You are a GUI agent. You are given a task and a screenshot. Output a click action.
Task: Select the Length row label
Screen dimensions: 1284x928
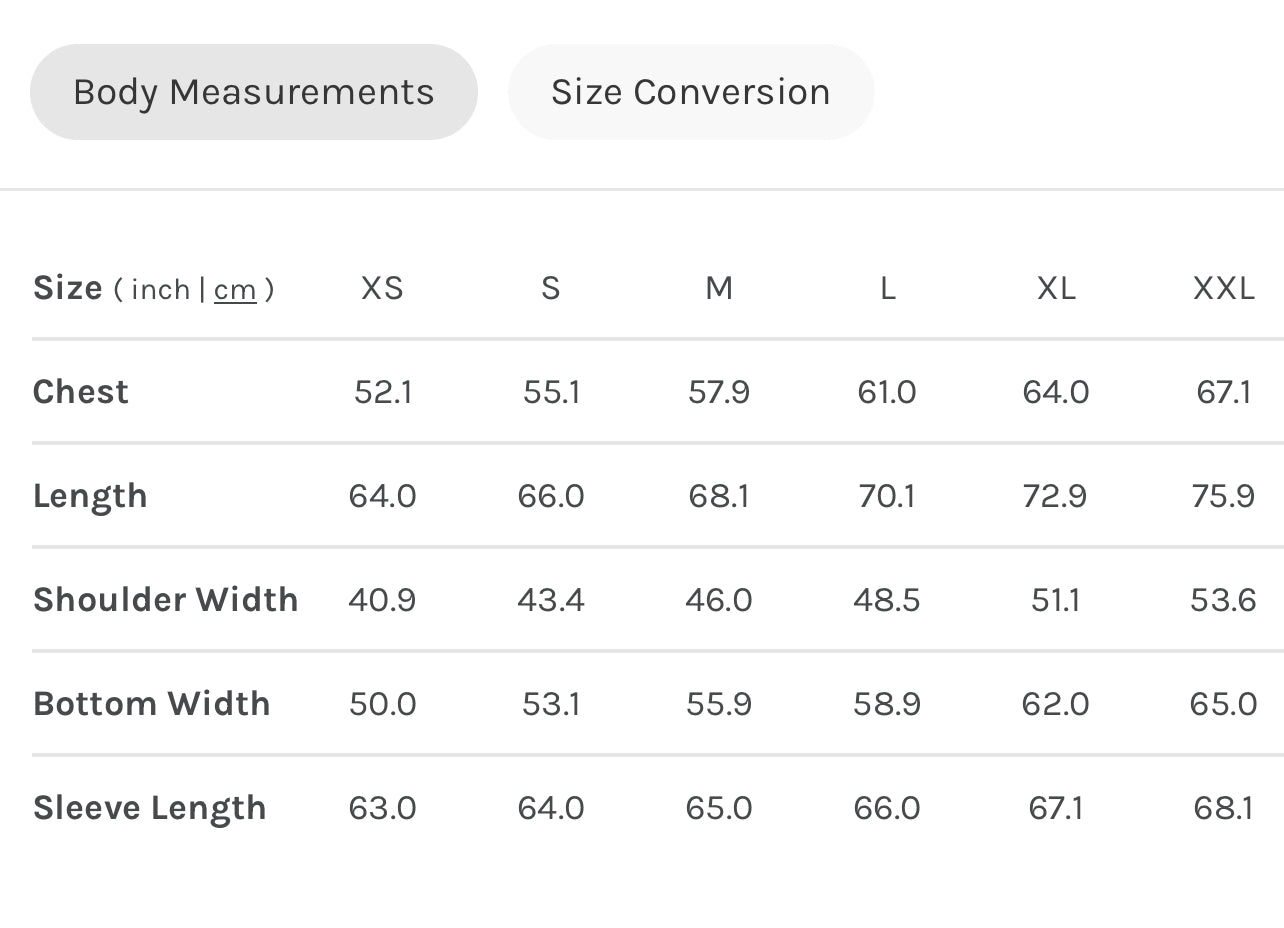point(90,496)
